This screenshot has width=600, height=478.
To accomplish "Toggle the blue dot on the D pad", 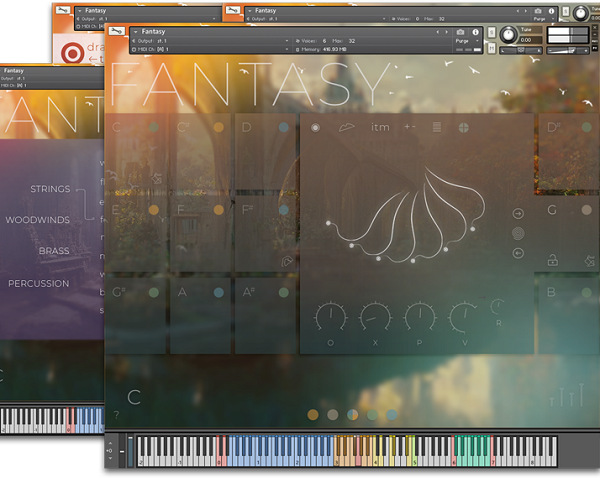I will point(284,127).
